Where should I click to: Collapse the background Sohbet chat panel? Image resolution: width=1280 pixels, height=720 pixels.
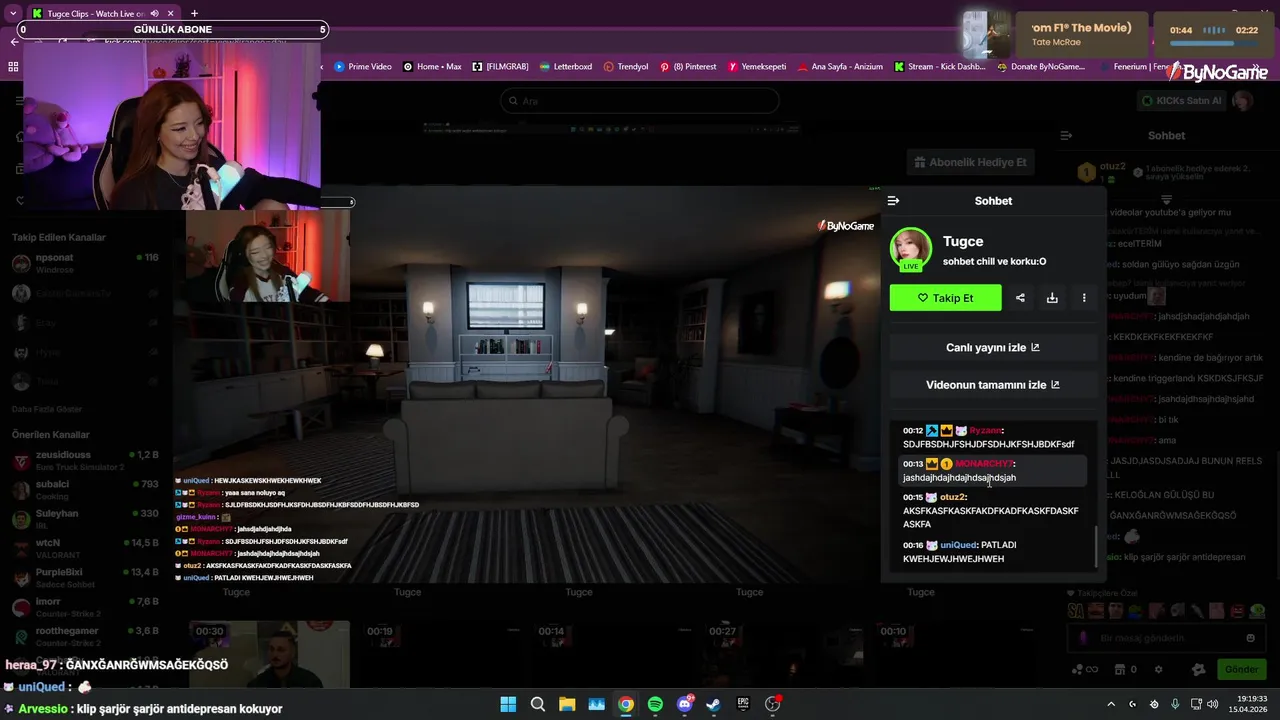tap(1066, 135)
